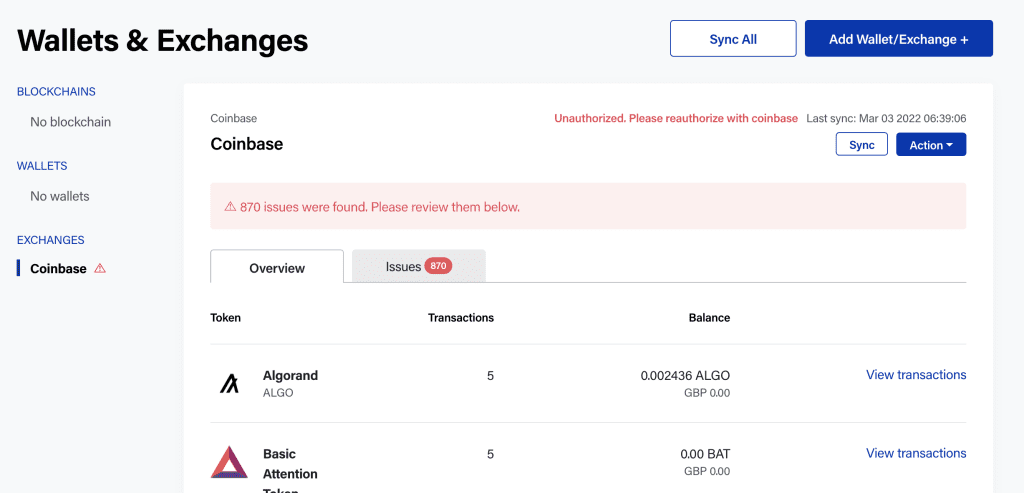Switch to the Issues tab

point(419,266)
